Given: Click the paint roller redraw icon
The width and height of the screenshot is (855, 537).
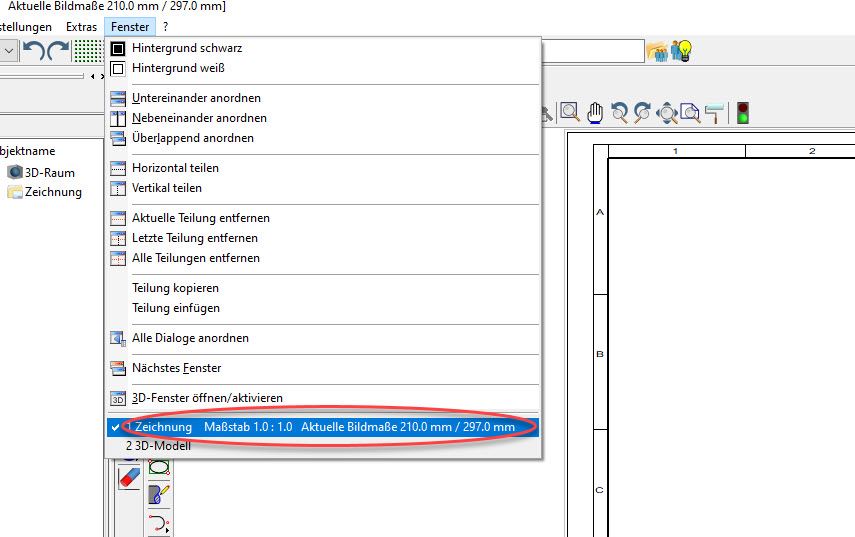Looking at the screenshot, I should coord(714,113).
